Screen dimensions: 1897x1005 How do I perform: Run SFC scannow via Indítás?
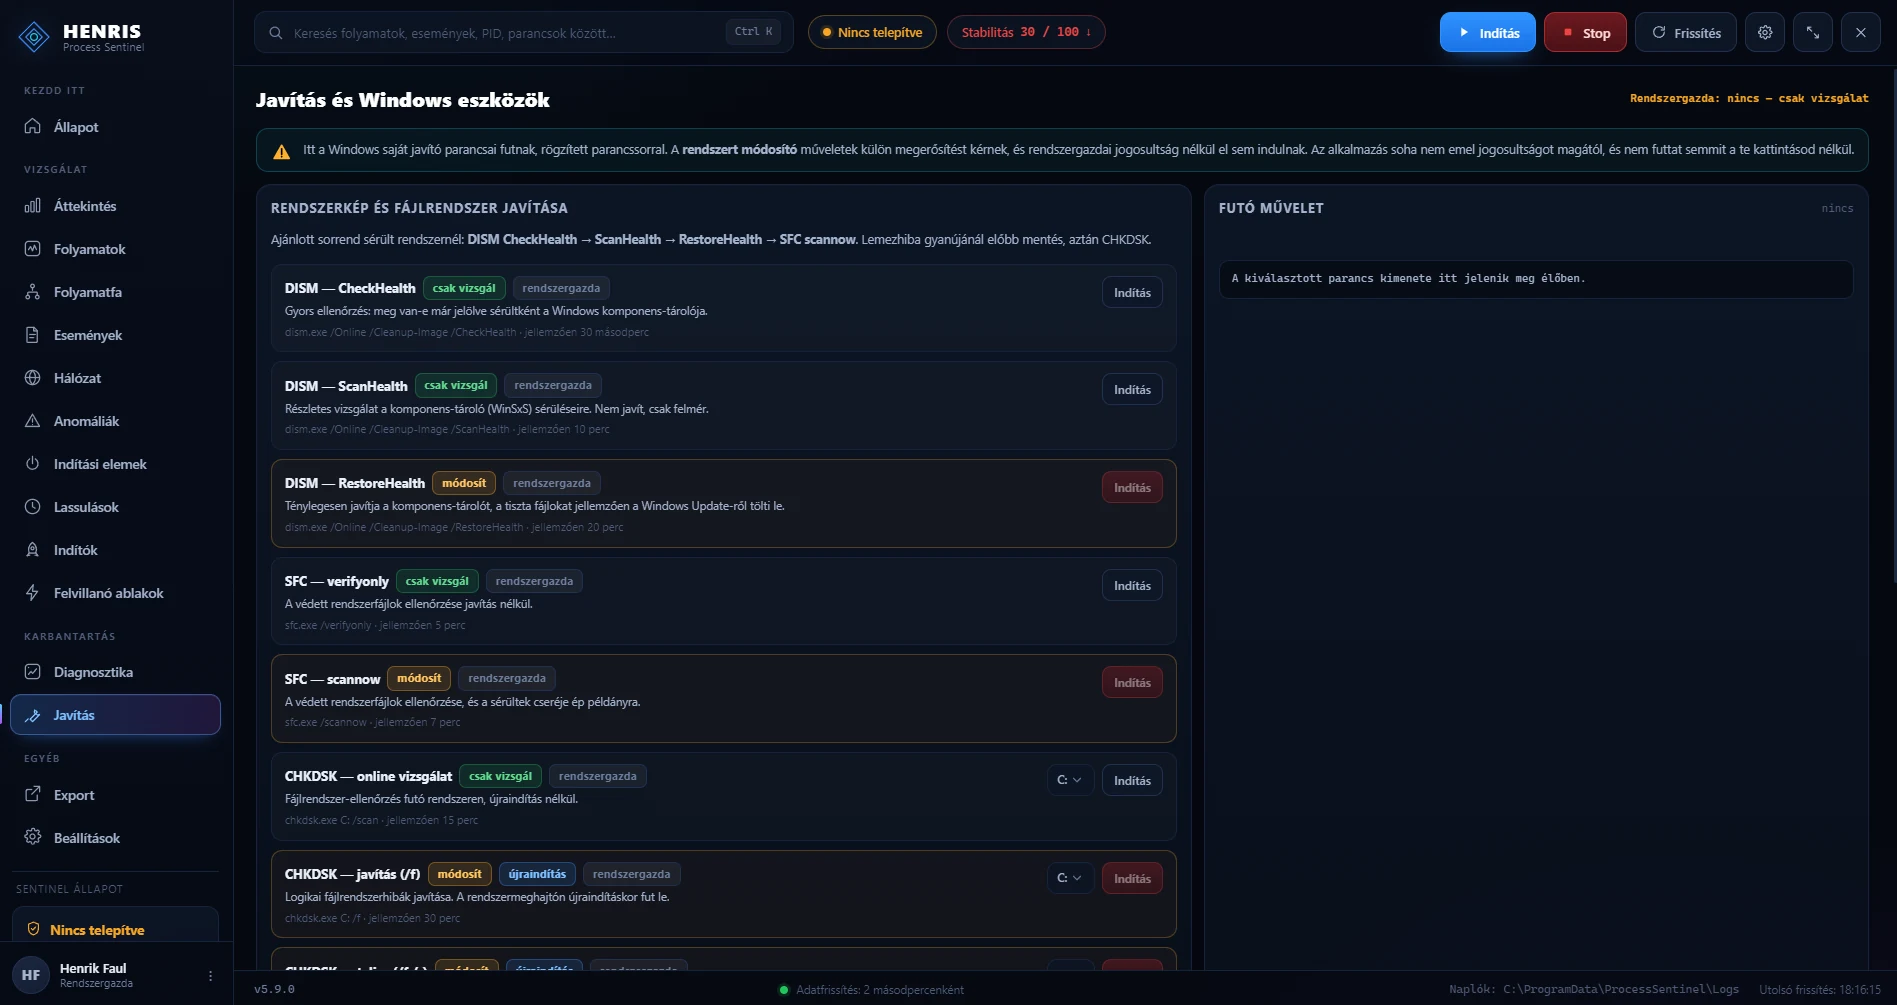[x=1132, y=682]
